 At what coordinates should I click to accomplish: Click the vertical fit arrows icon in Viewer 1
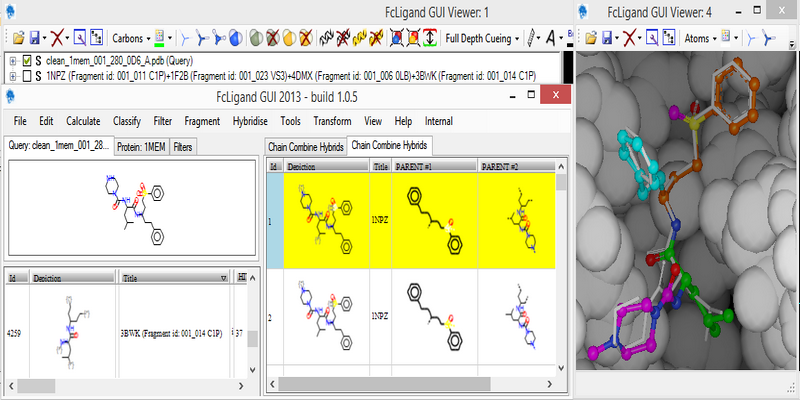tap(430, 39)
